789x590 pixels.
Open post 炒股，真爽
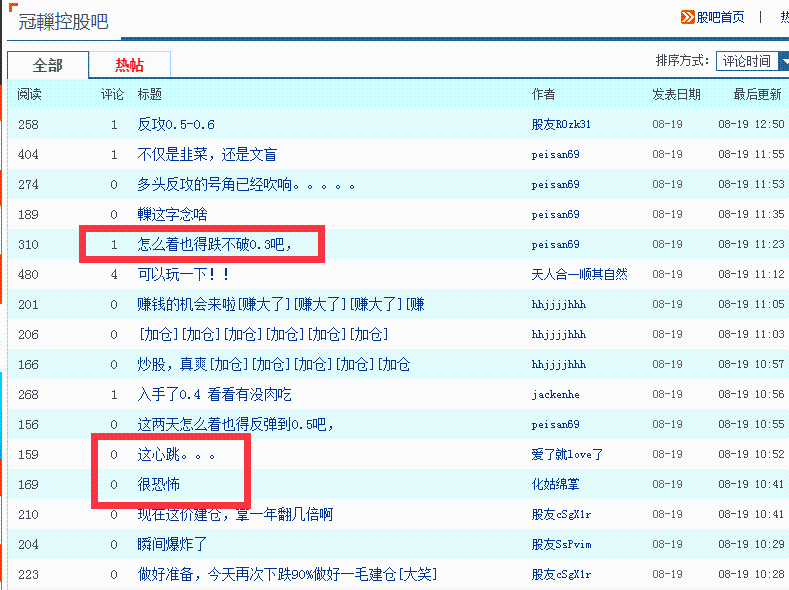tap(274, 365)
